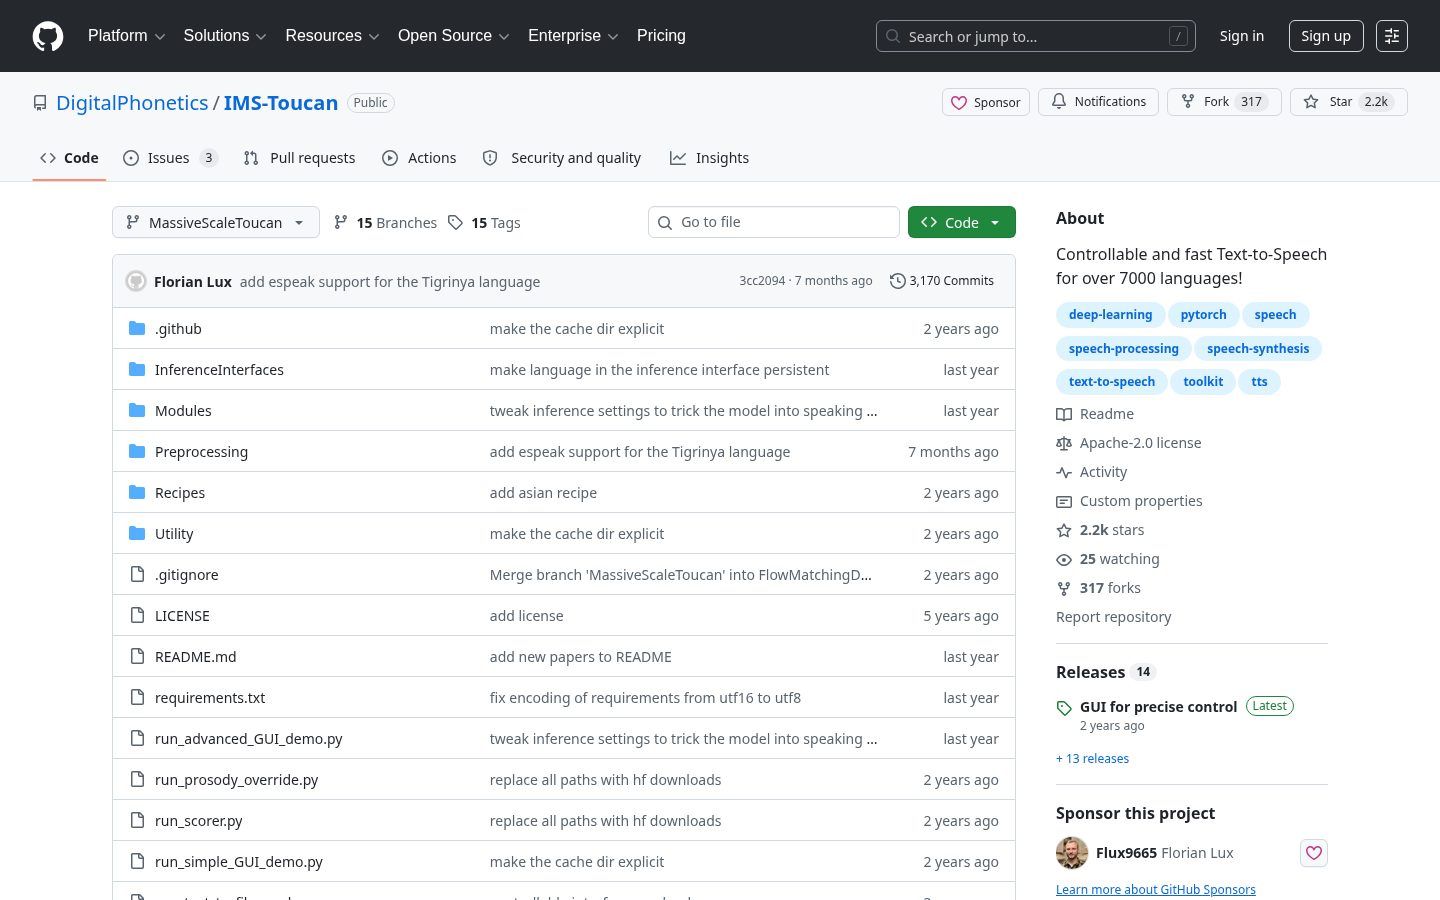Select the text-to-speech topic tag
Image resolution: width=1440 pixels, height=900 pixels.
[x=1111, y=382]
